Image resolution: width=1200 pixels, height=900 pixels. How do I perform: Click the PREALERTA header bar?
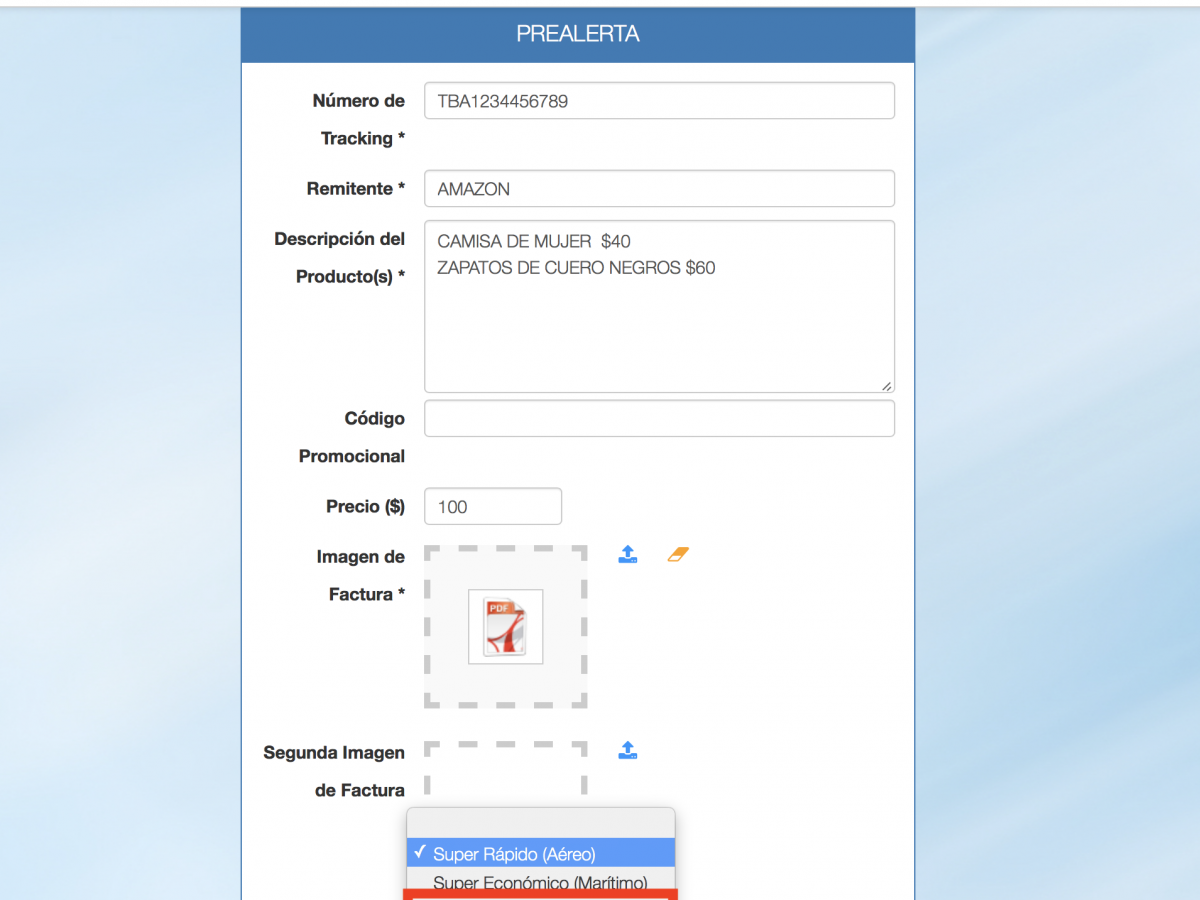(x=577, y=34)
